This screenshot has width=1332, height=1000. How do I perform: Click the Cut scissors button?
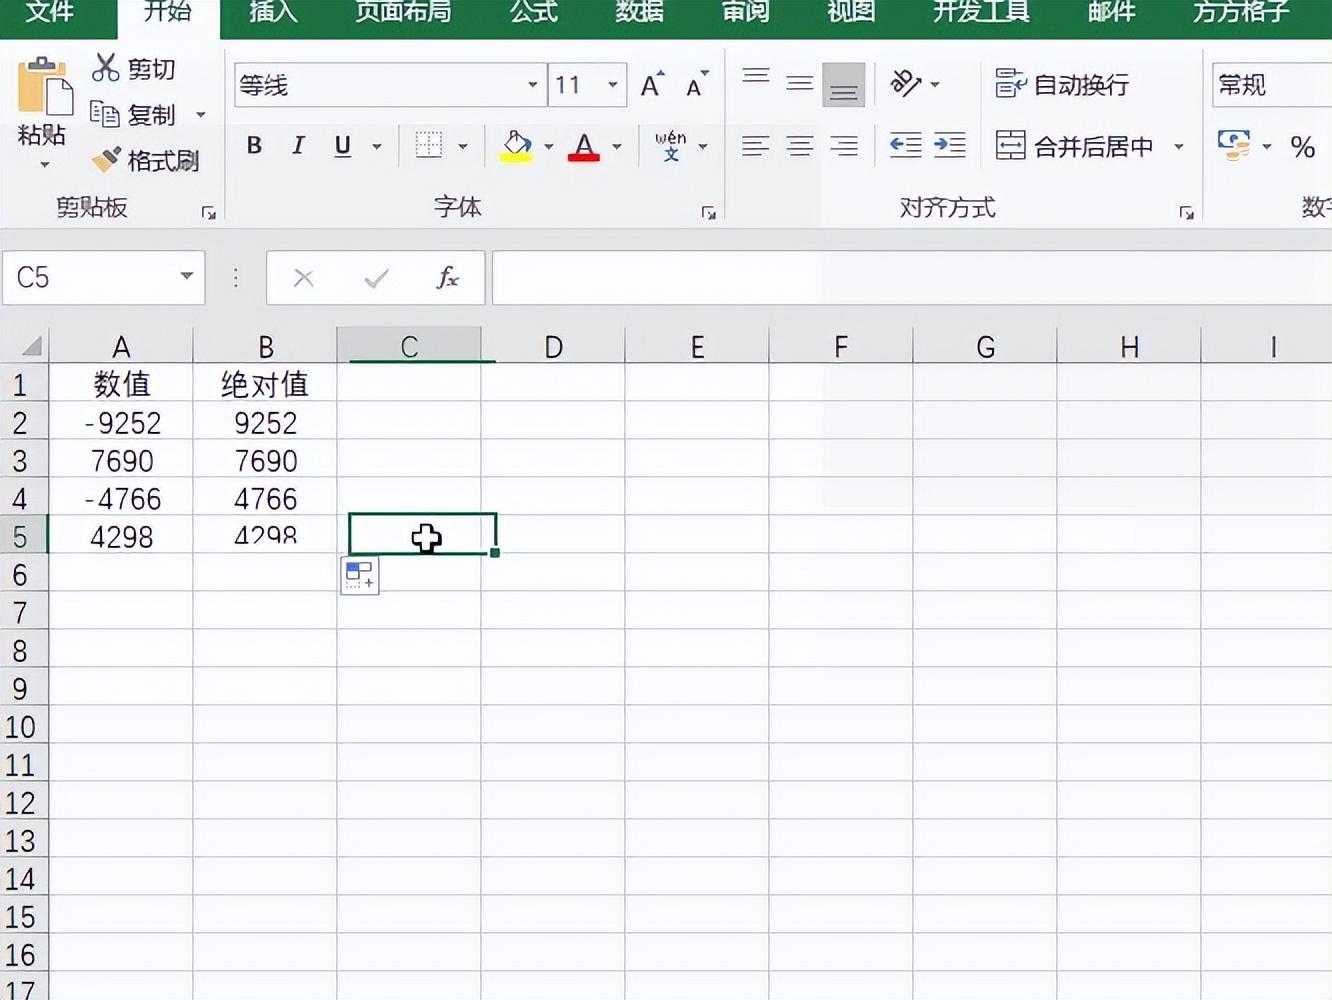(x=132, y=68)
